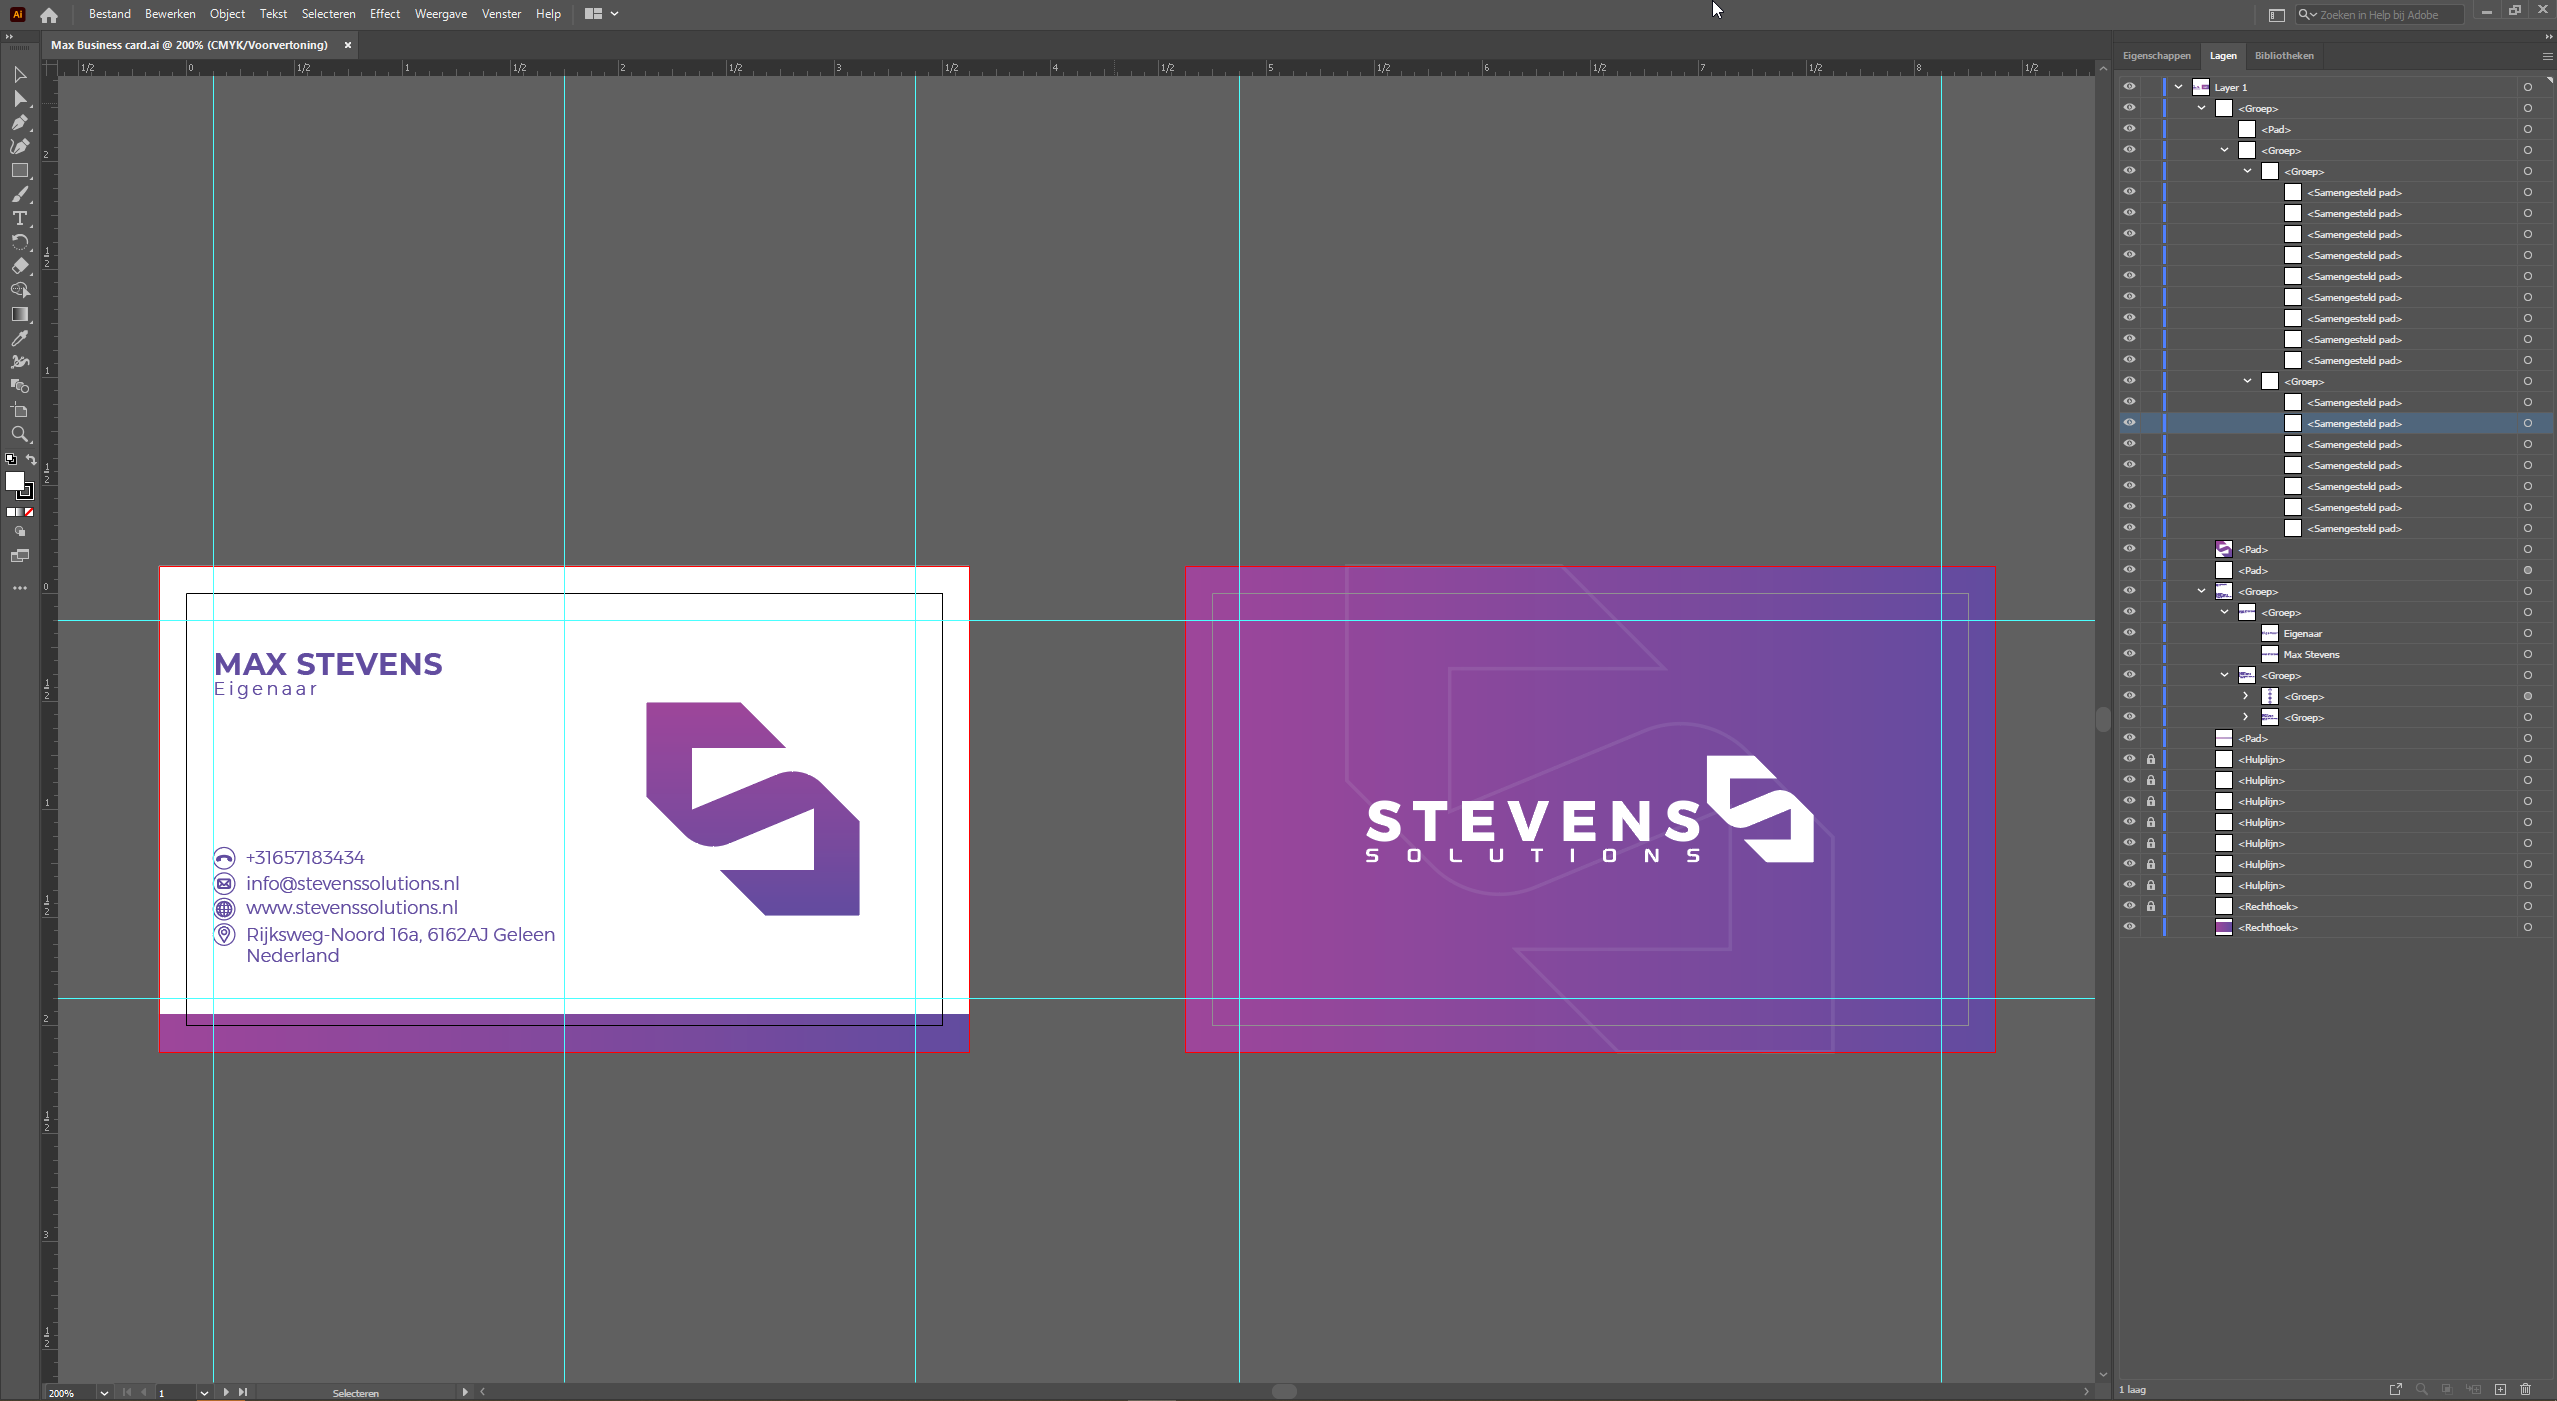2557x1401 pixels.
Task: Switch to the Eigenschappen tab
Action: (2156, 56)
